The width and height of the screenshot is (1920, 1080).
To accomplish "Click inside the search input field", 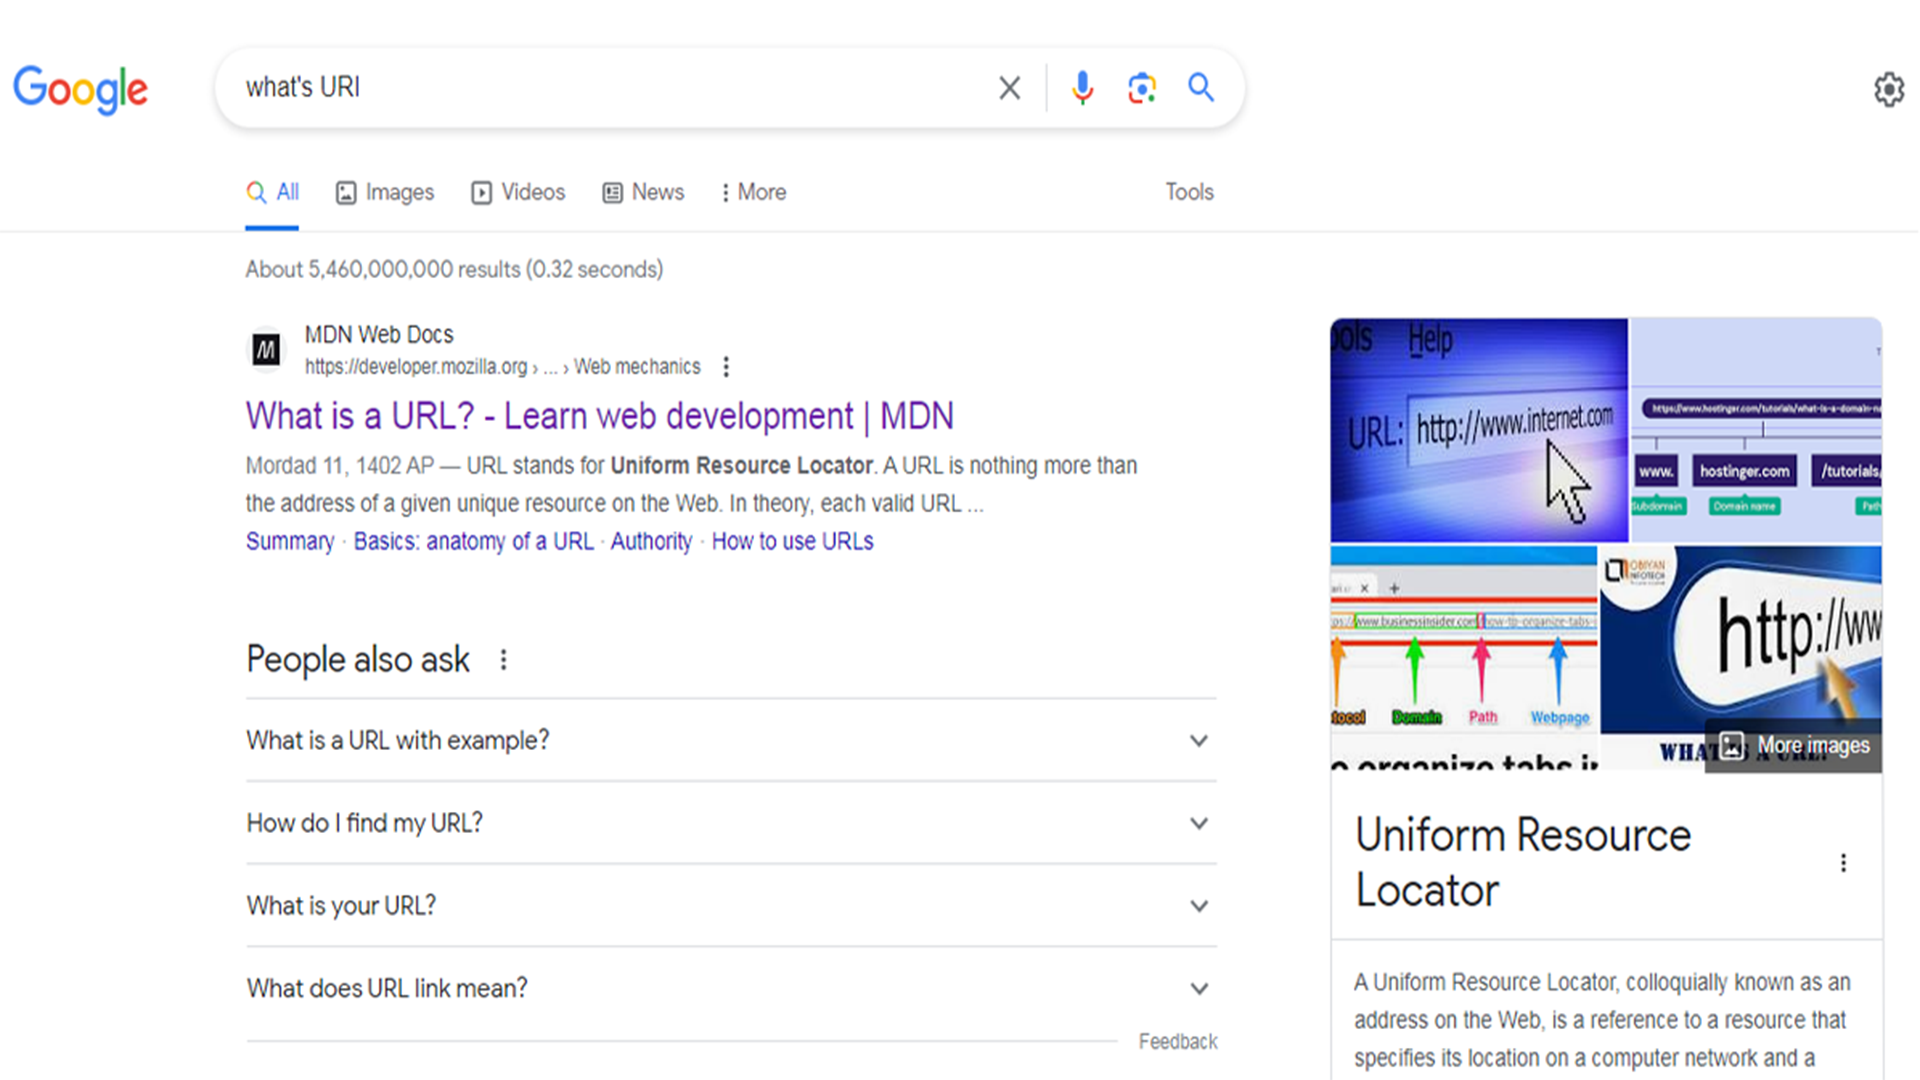I will pyautogui.click(x=610, y=88).
